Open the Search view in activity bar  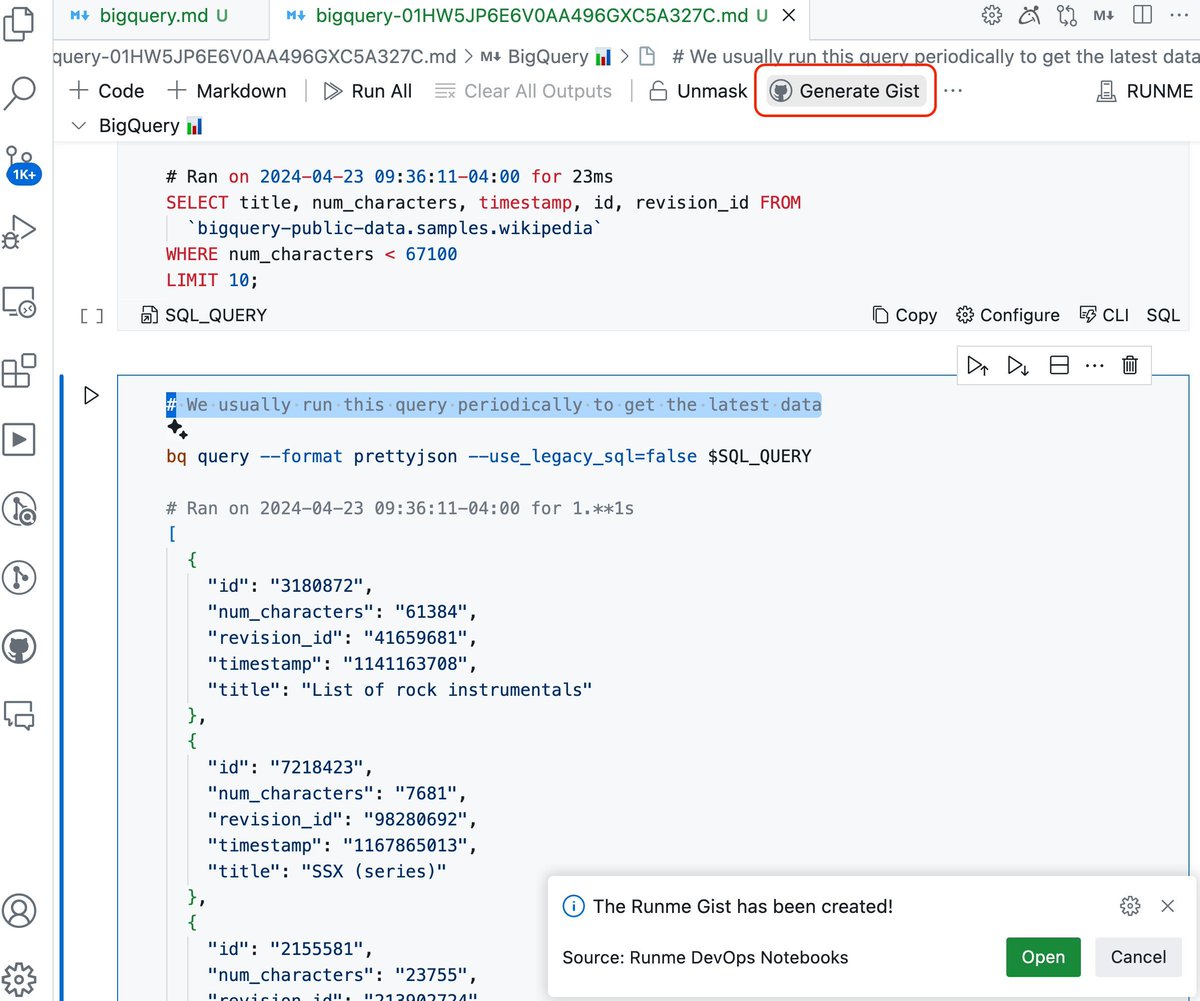[x=20, y=92]
